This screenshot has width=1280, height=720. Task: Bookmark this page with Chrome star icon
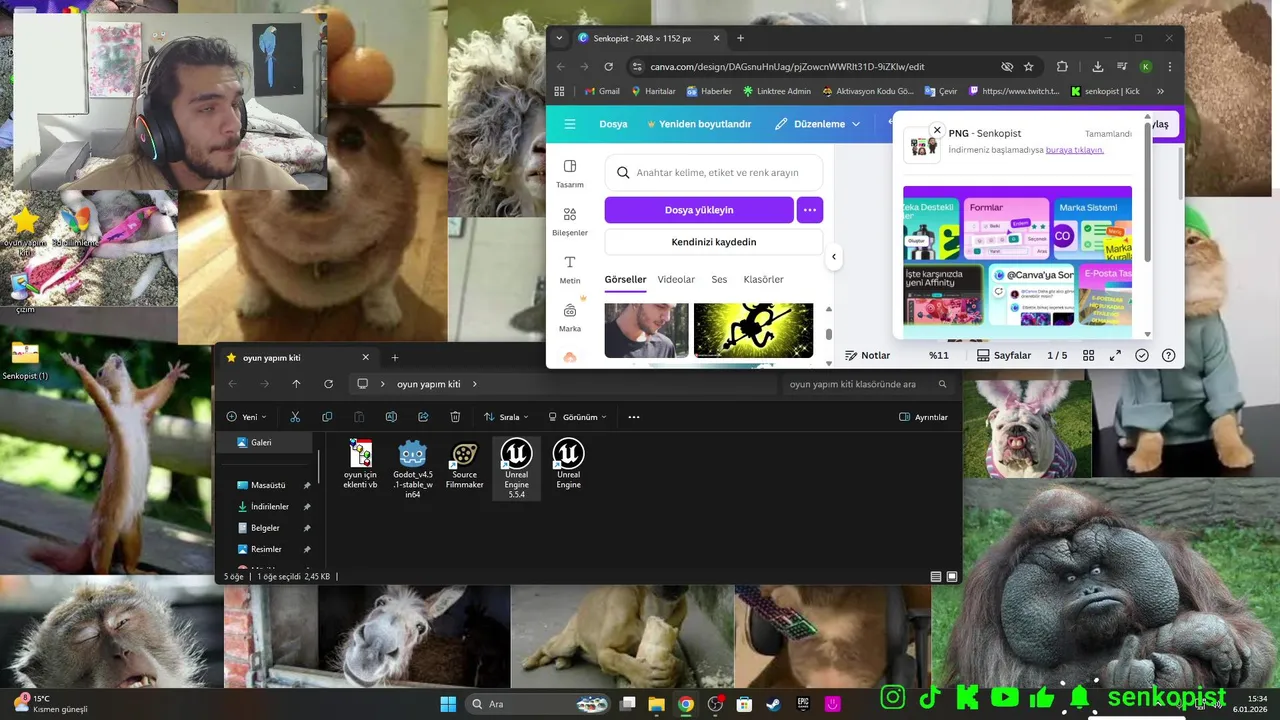1029,67
